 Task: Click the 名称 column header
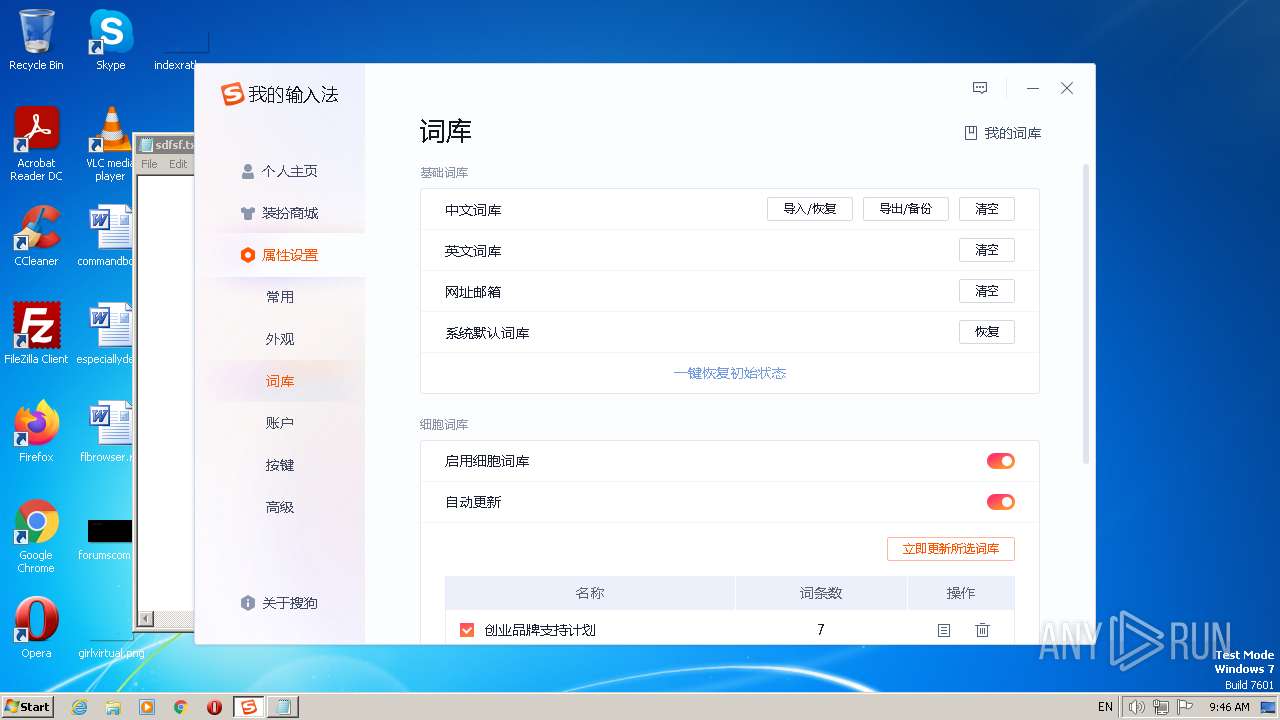click(x=590, y=593)
